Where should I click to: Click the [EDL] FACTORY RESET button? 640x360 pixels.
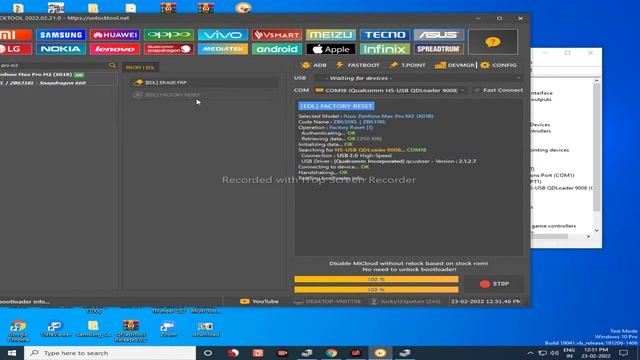[x=204, y=95]
